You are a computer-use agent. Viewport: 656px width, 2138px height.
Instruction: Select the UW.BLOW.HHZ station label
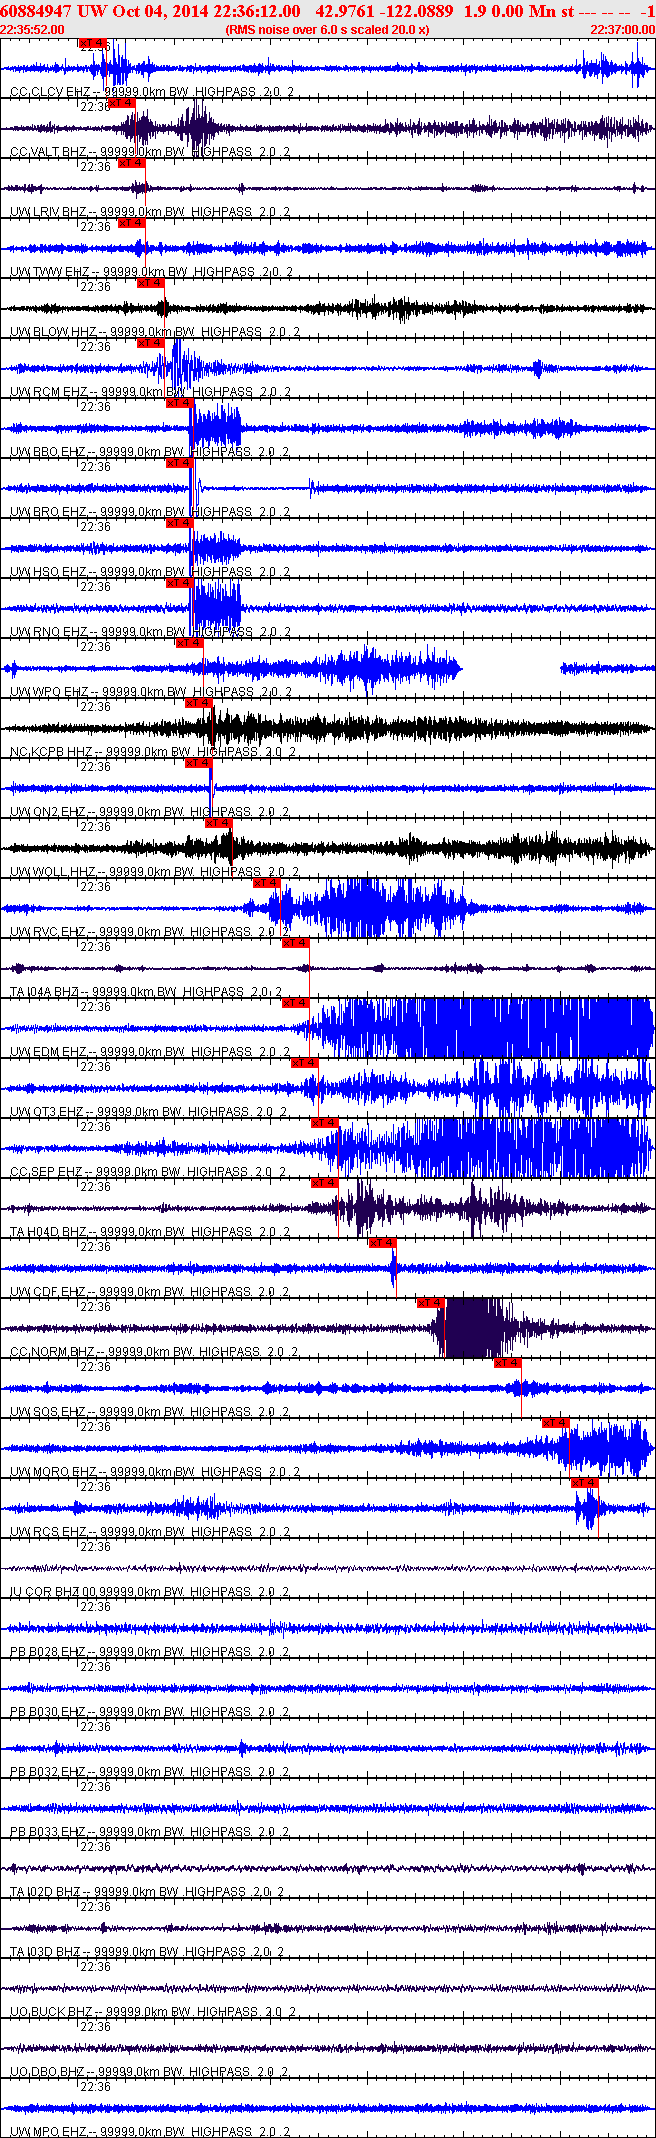tap(155, 332)
